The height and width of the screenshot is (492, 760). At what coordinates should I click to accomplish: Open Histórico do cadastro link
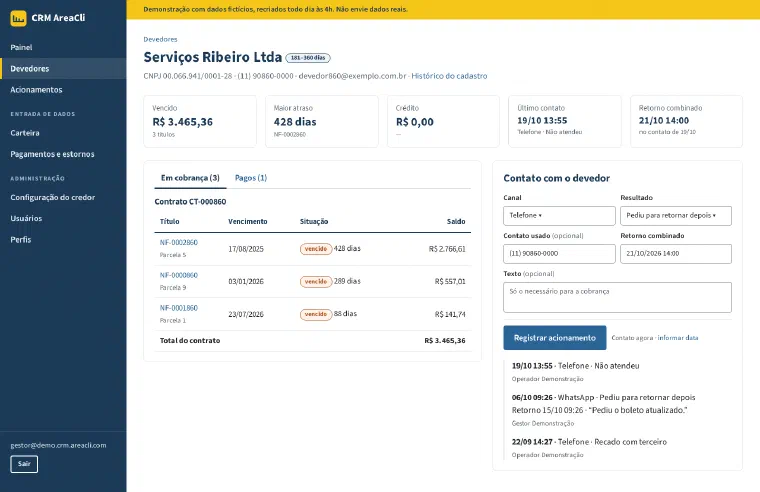pyautogui.click(x=449, y=76)
